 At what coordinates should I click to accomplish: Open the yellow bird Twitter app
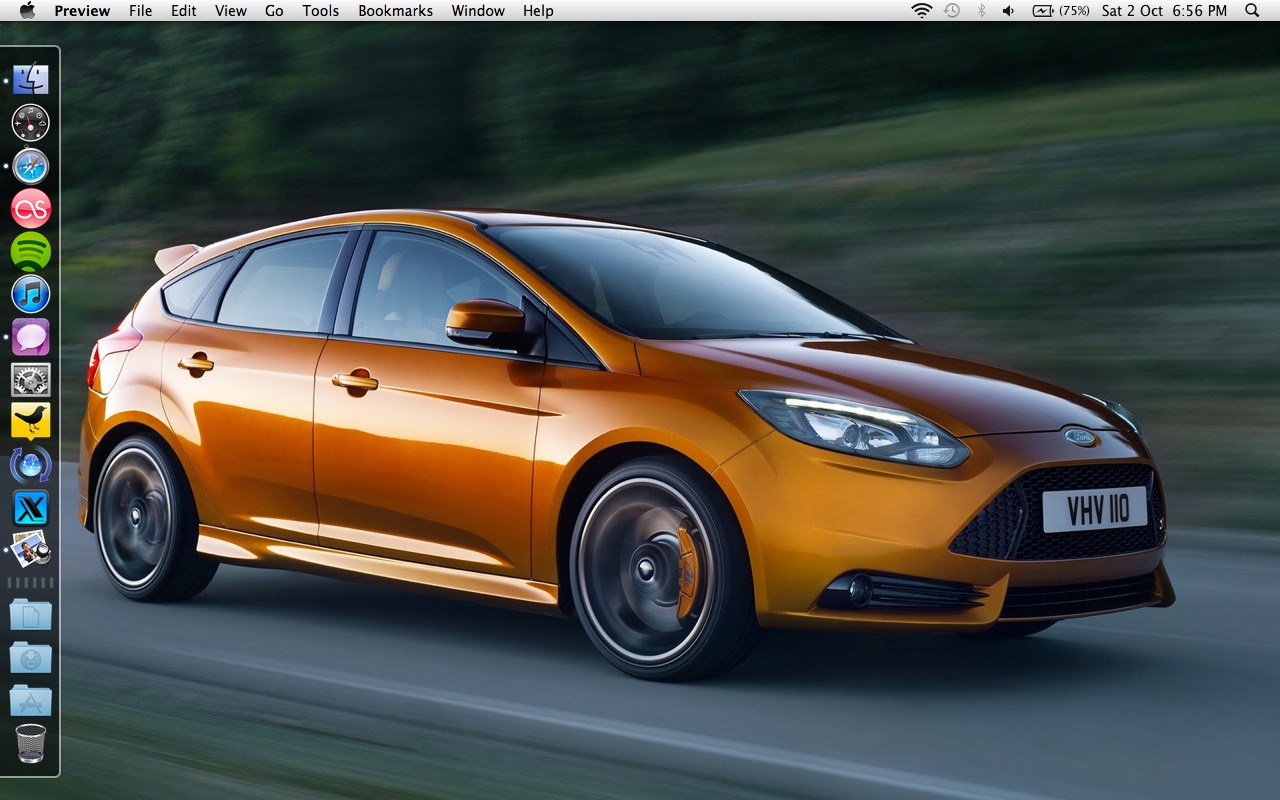[31, 422]
